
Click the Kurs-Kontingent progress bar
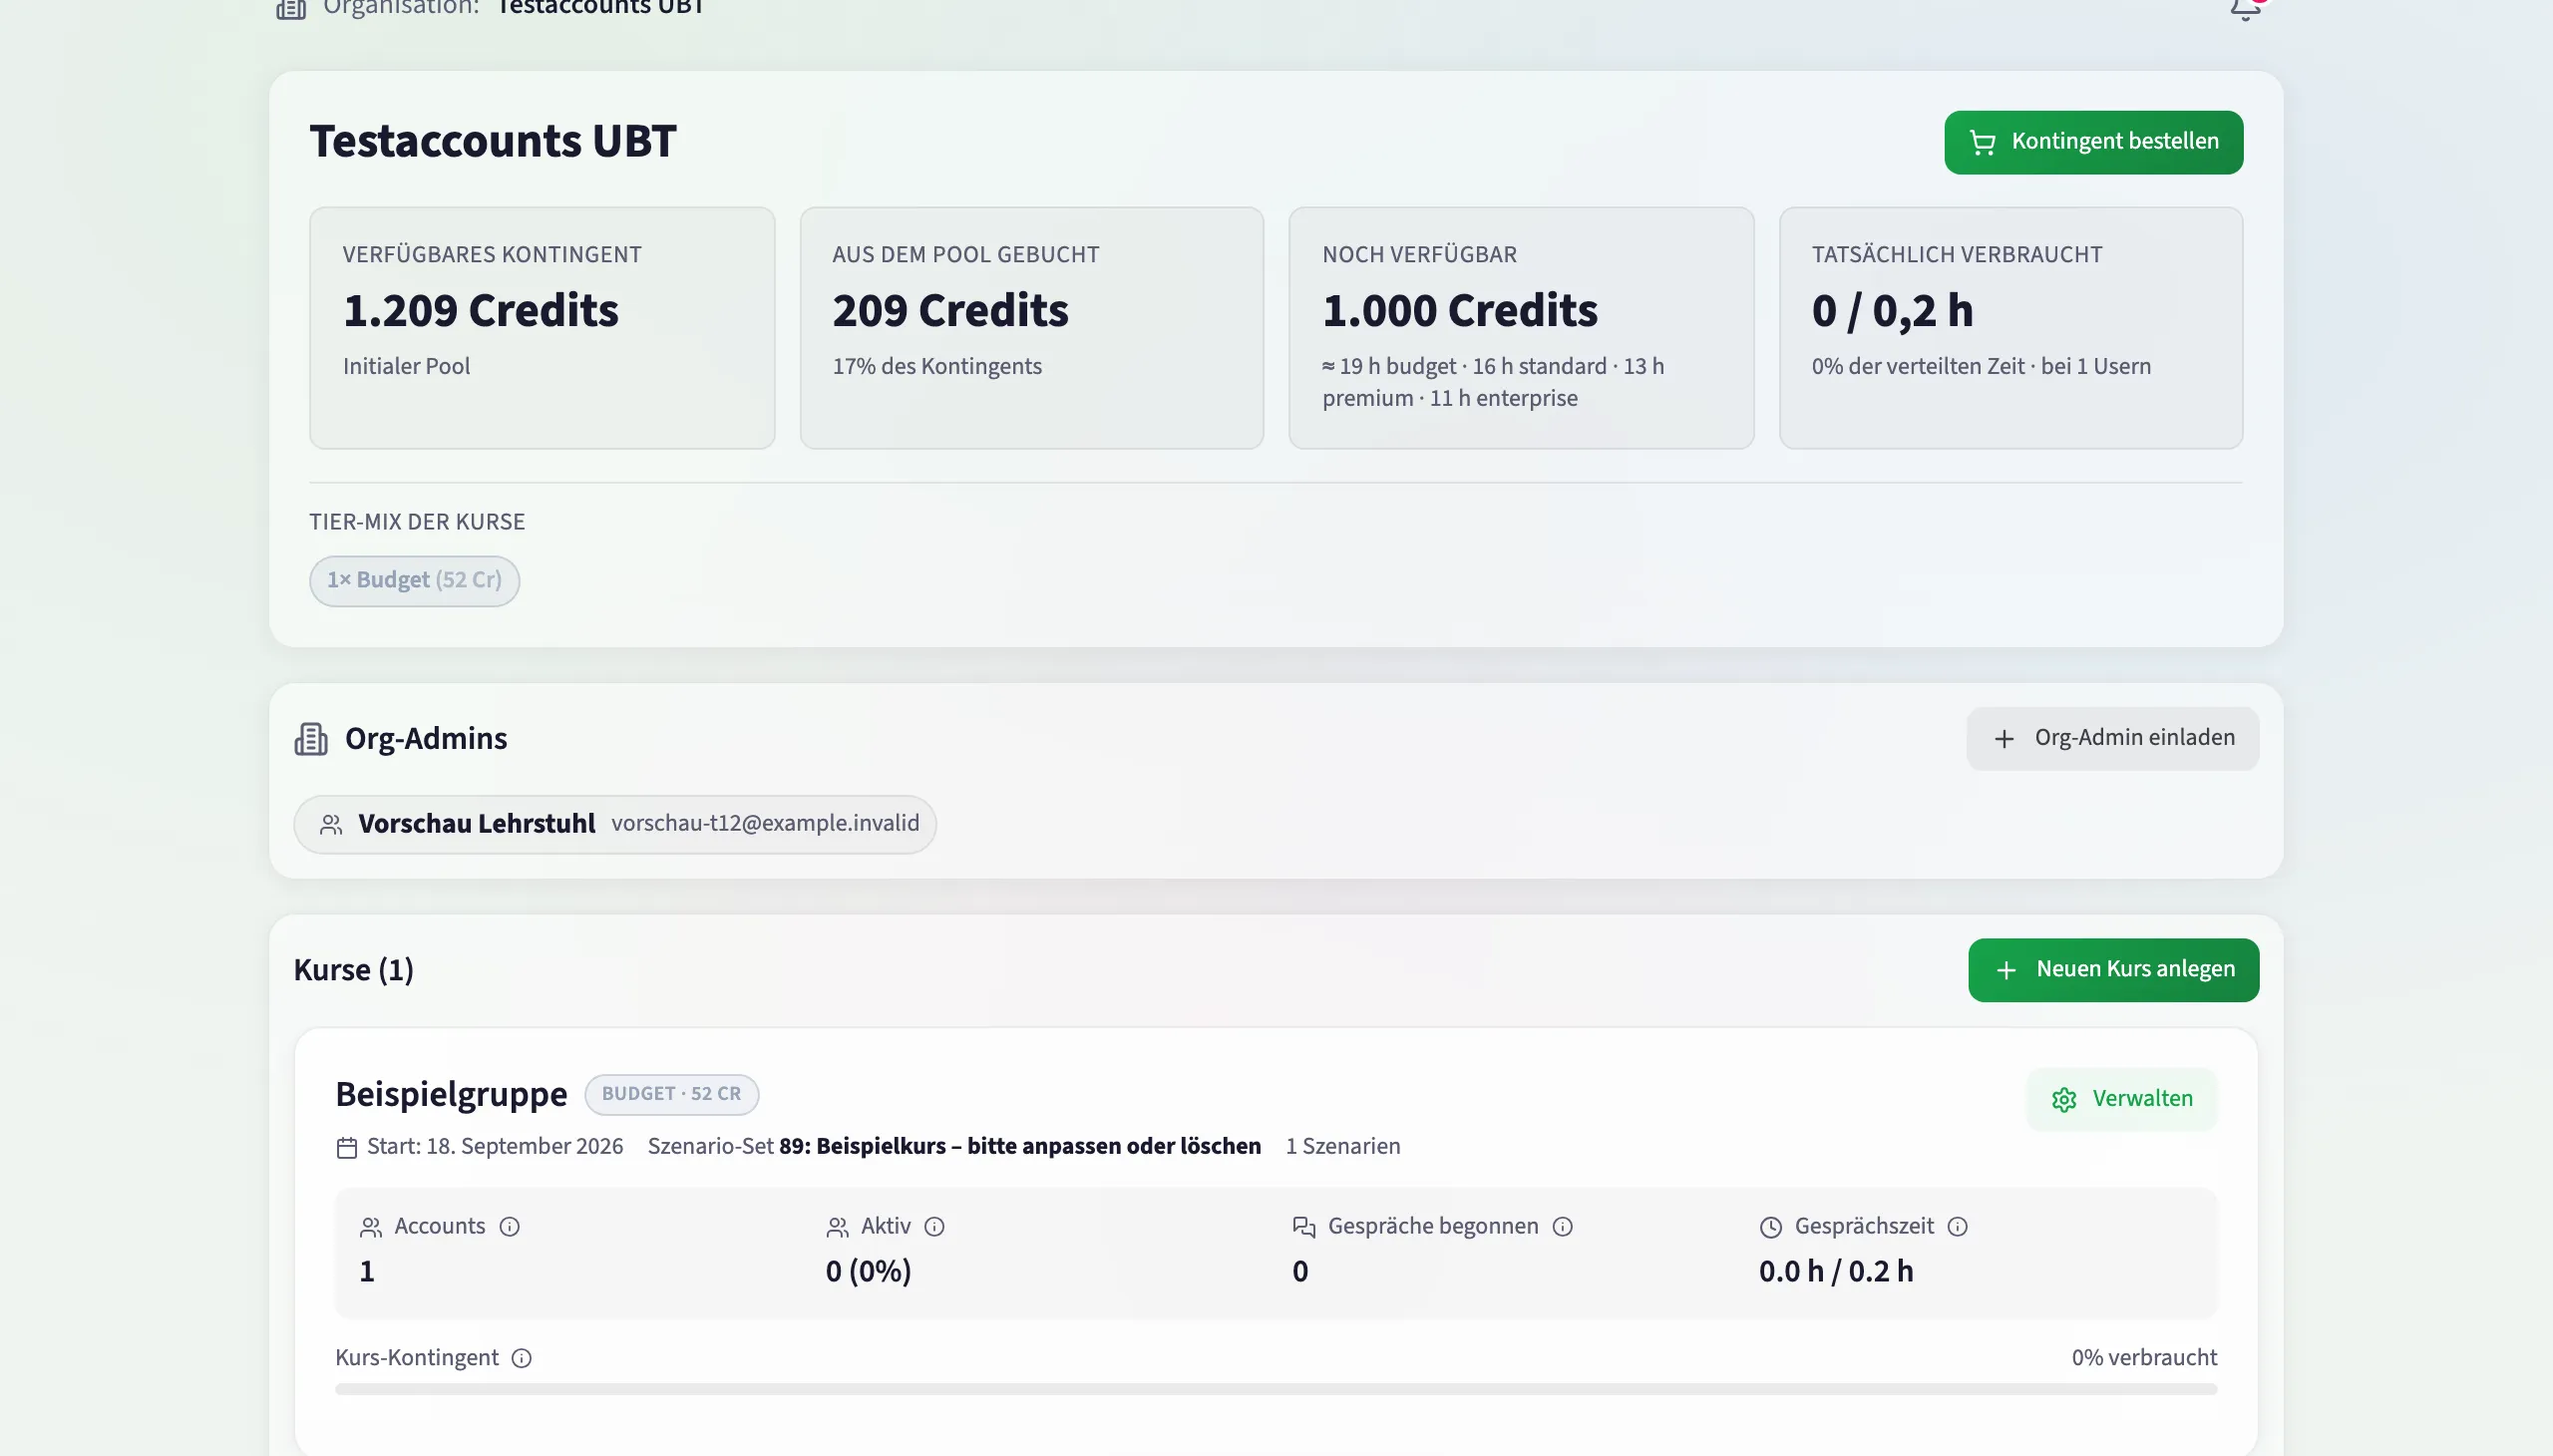1276,1389
